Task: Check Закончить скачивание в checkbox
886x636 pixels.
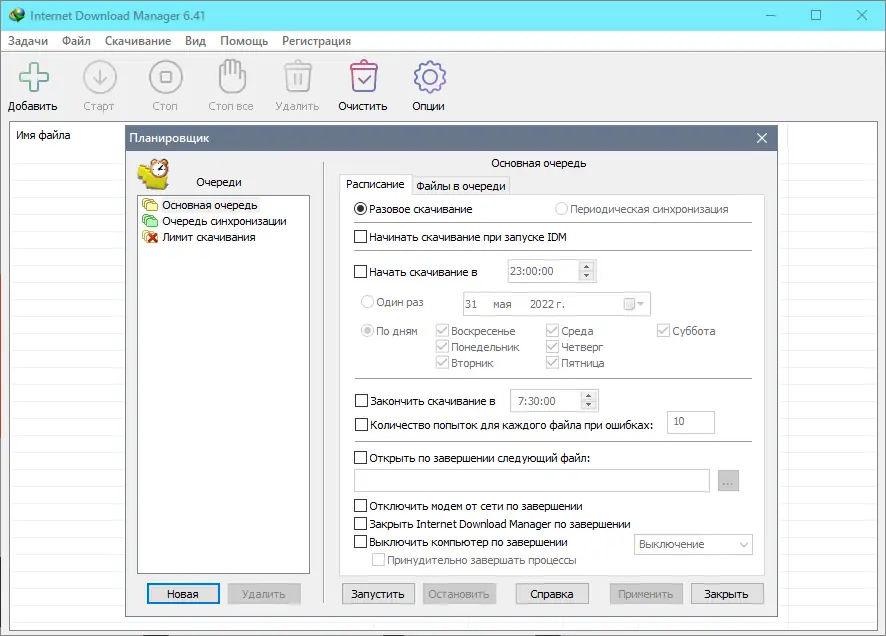Action: click(x=361, y=401)
